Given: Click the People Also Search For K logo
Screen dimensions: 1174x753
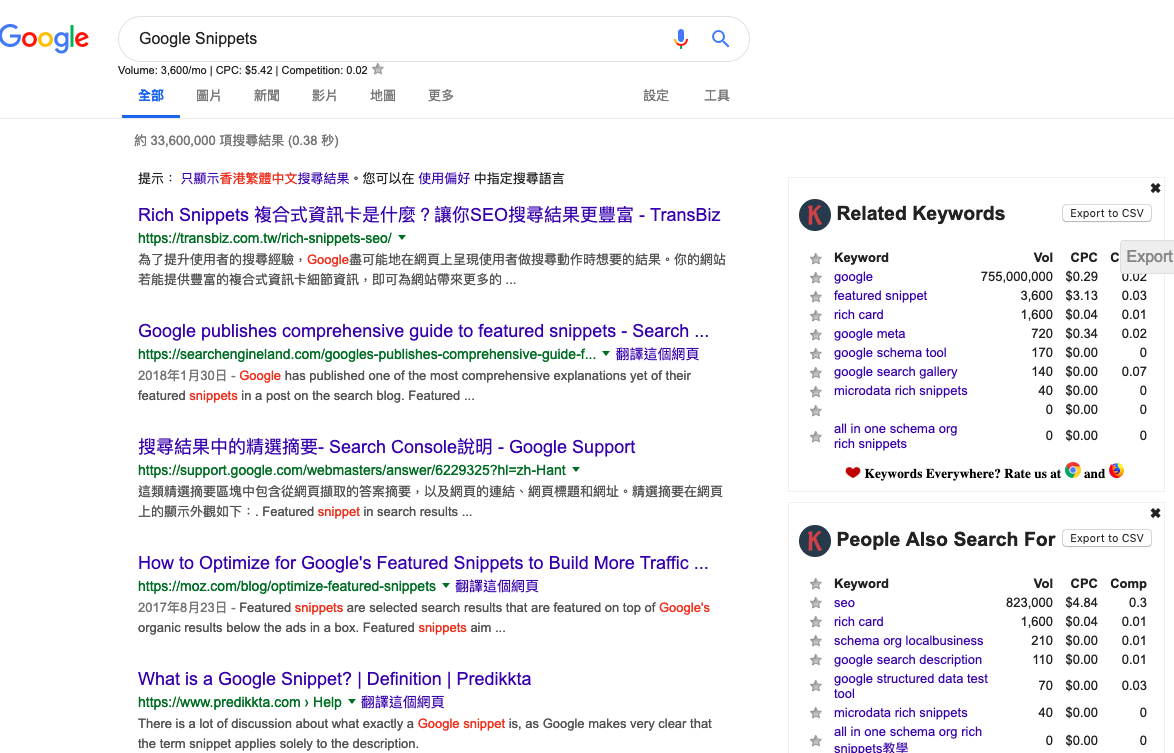Looking at the screenshot, I should [x=815, y=540].
